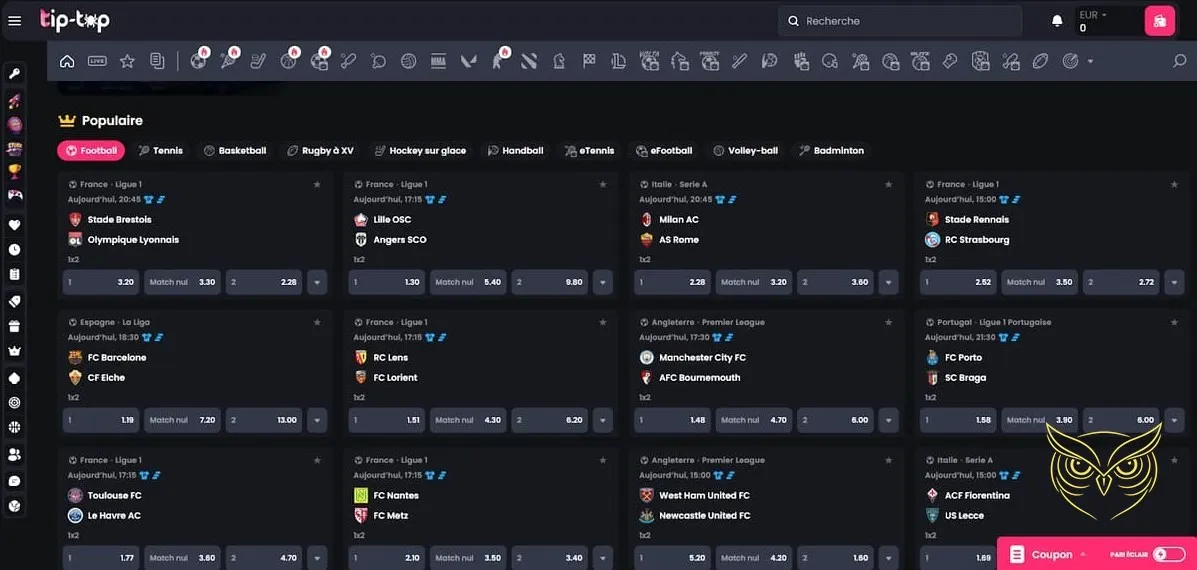This screenshot has height=570, width=1197.
Task: Click the magnifier in sports bar
Action: pos(1179,61)
